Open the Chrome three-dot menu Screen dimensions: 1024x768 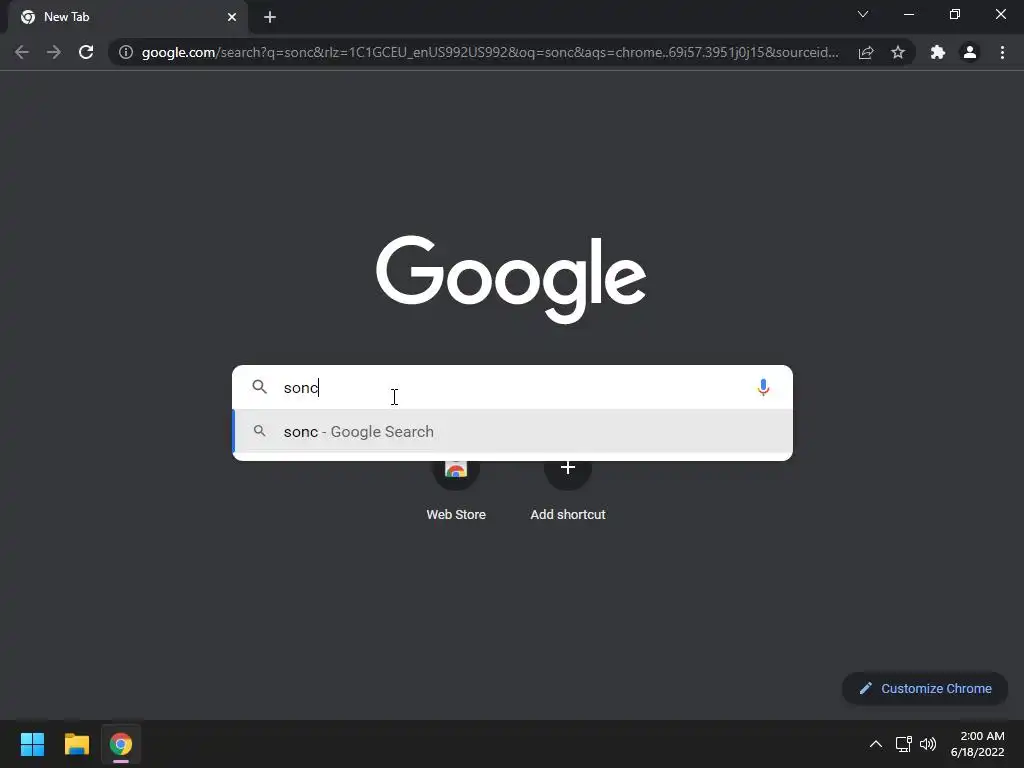pyautogui.click(x=1002, y=52)
